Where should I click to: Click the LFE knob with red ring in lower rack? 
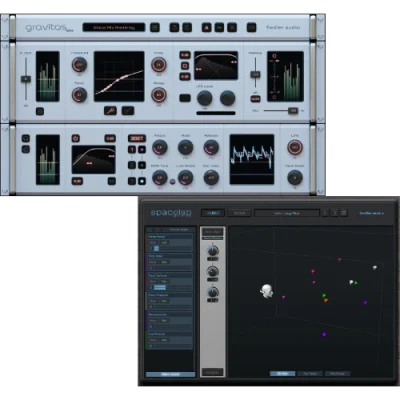tap(295, 147)
